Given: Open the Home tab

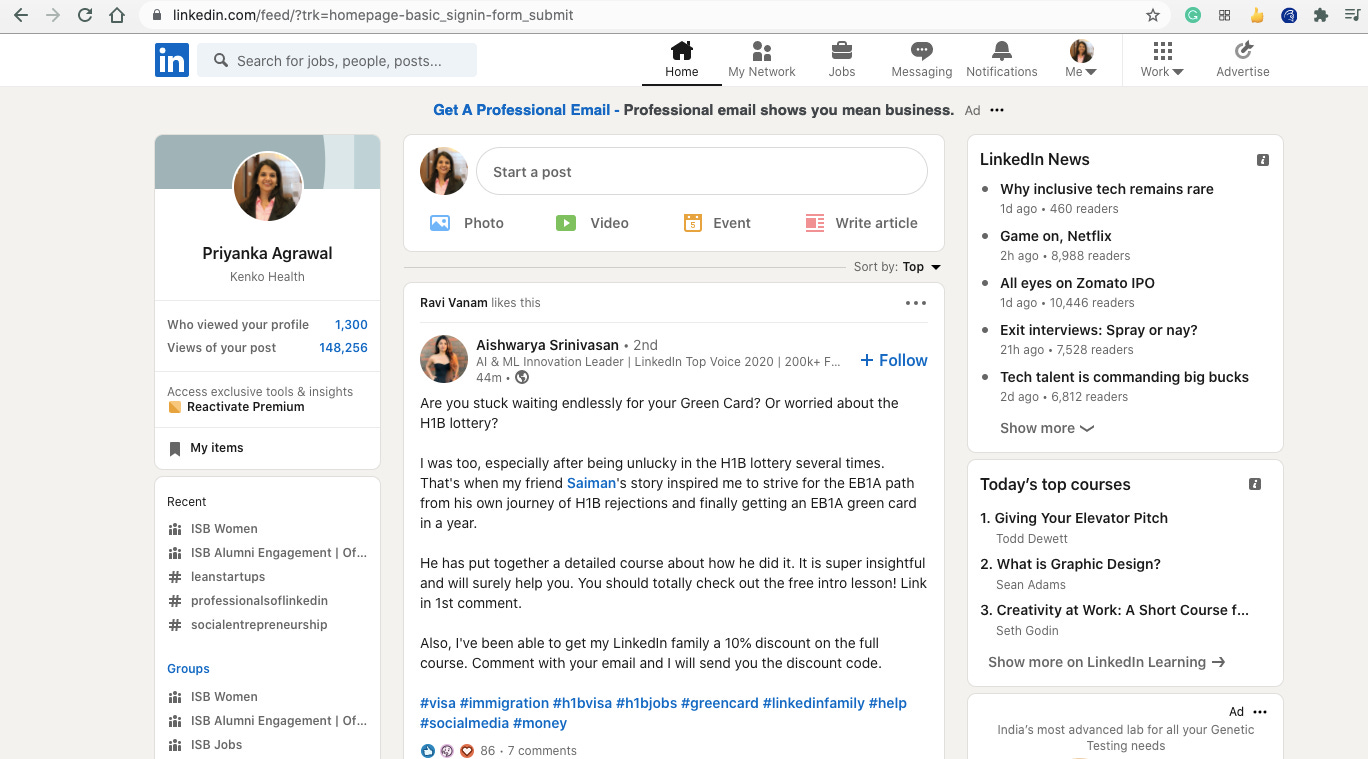Looking at the screenshot, I should pos(682,60).
